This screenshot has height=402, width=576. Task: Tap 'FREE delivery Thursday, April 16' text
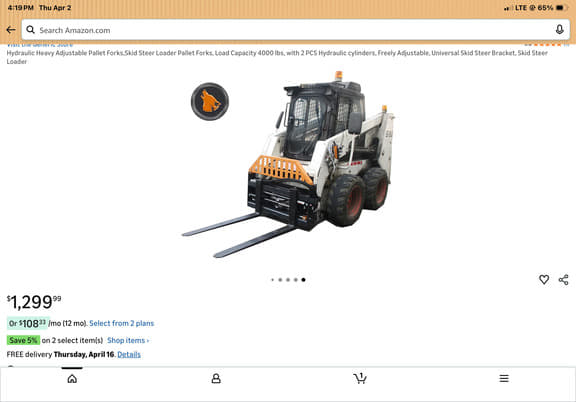pos(61,355)
